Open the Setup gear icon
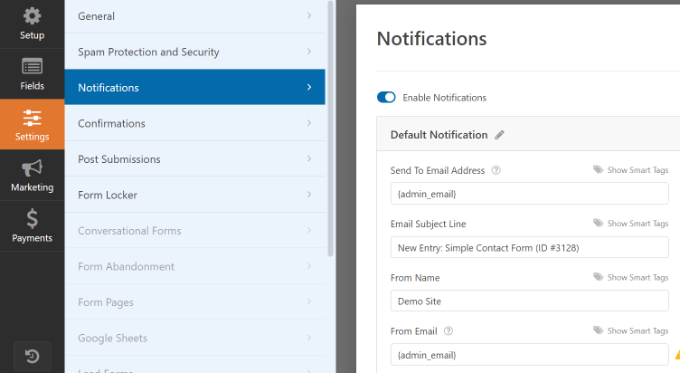 32,16
